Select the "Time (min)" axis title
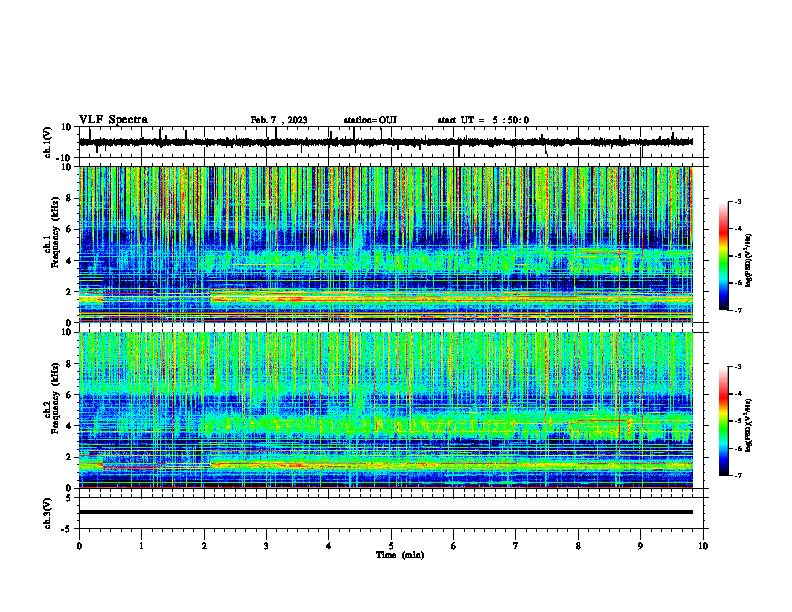792x612 pixels. coord(400,555)
